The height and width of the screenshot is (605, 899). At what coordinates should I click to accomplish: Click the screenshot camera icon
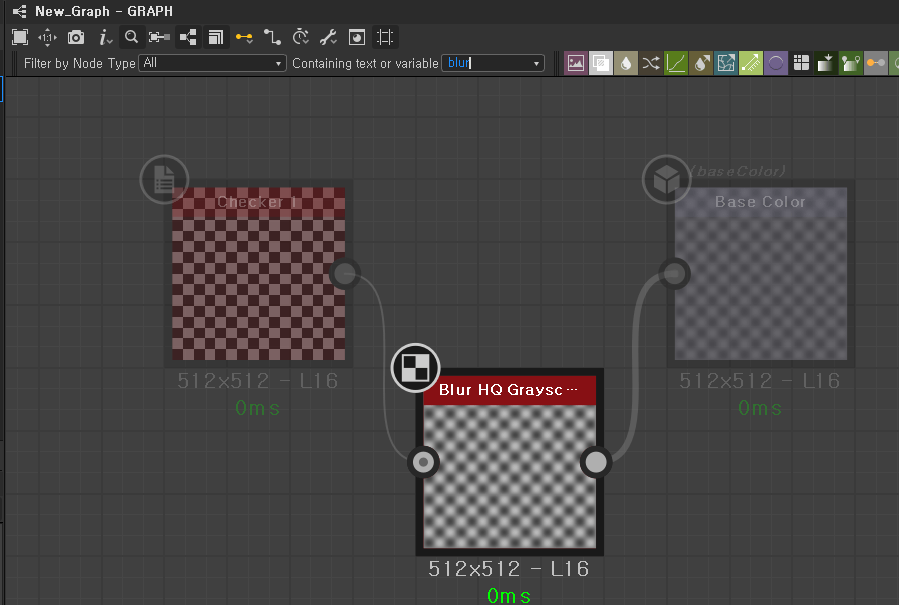(76, 36)
